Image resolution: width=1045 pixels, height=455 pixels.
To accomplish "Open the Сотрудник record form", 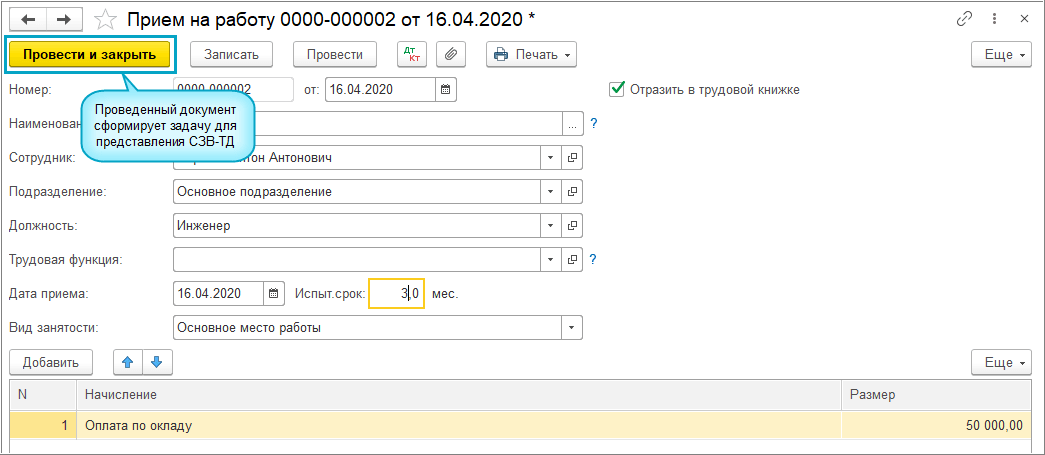I will 573,157.
